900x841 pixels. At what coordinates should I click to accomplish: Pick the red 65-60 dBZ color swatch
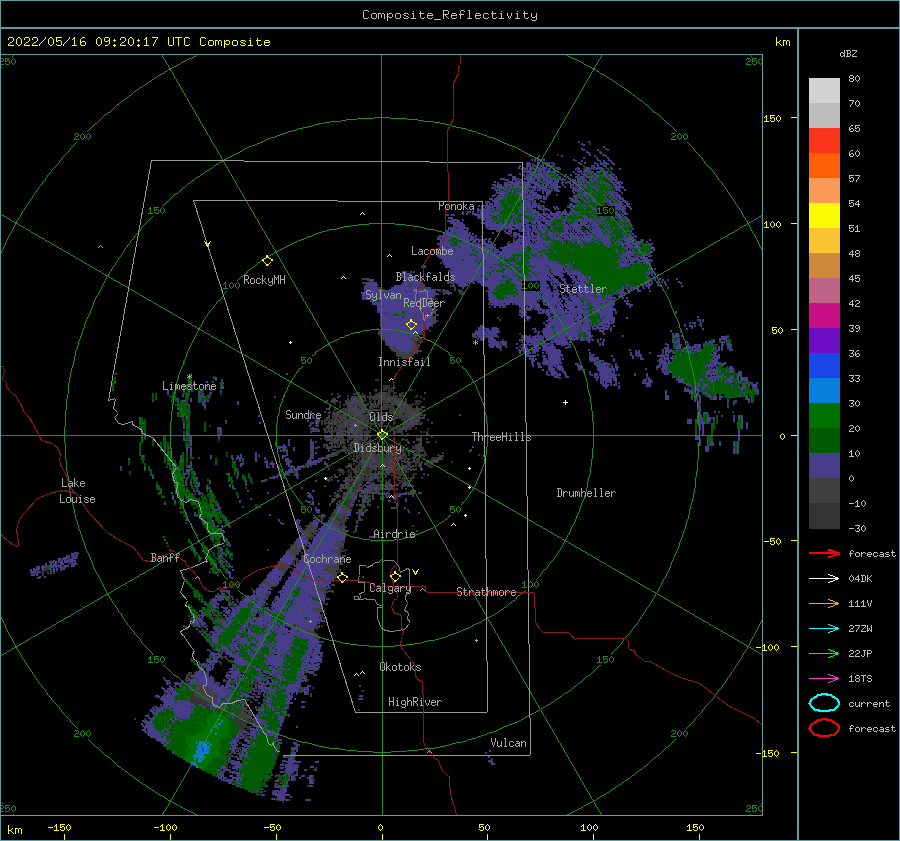[824, 141]
